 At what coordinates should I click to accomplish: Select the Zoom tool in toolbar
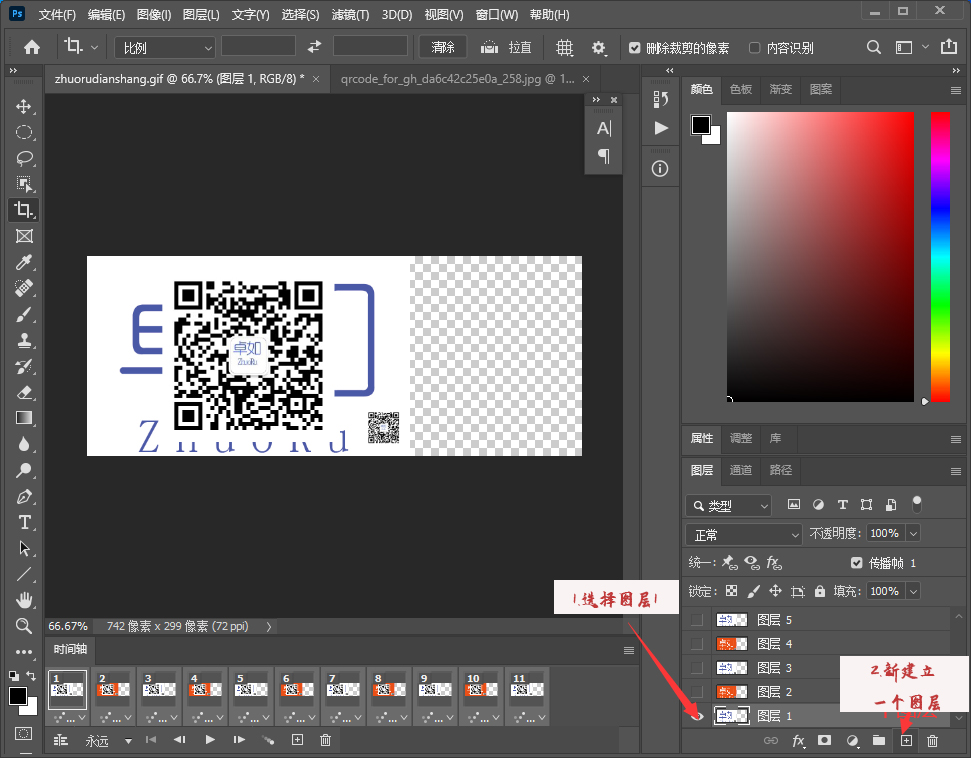point(24,626)
